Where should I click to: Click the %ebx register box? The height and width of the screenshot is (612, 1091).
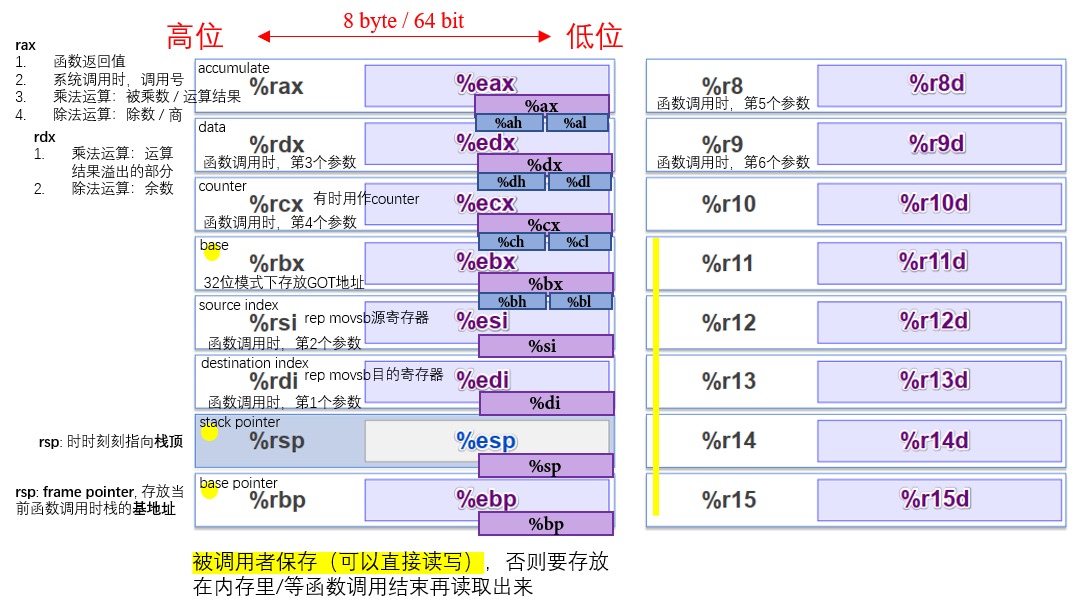(486, 262)
